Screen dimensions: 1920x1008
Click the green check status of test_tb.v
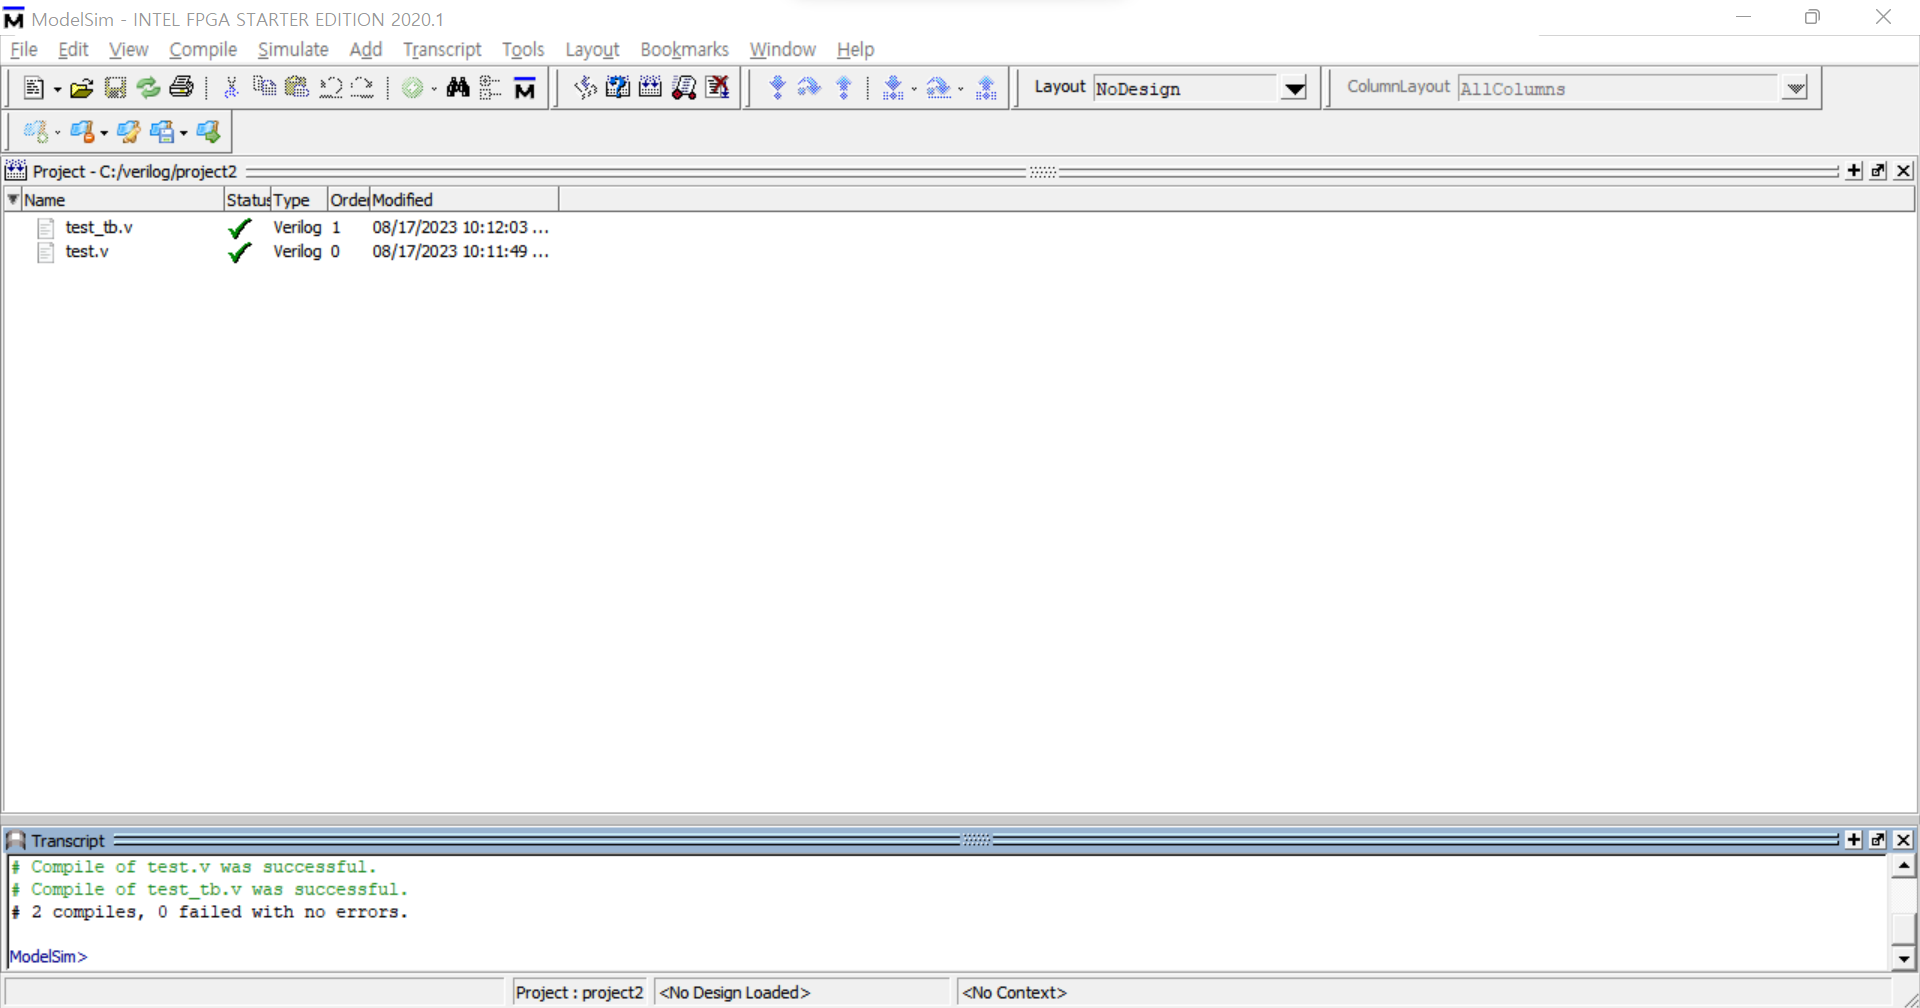coord(239,228)
